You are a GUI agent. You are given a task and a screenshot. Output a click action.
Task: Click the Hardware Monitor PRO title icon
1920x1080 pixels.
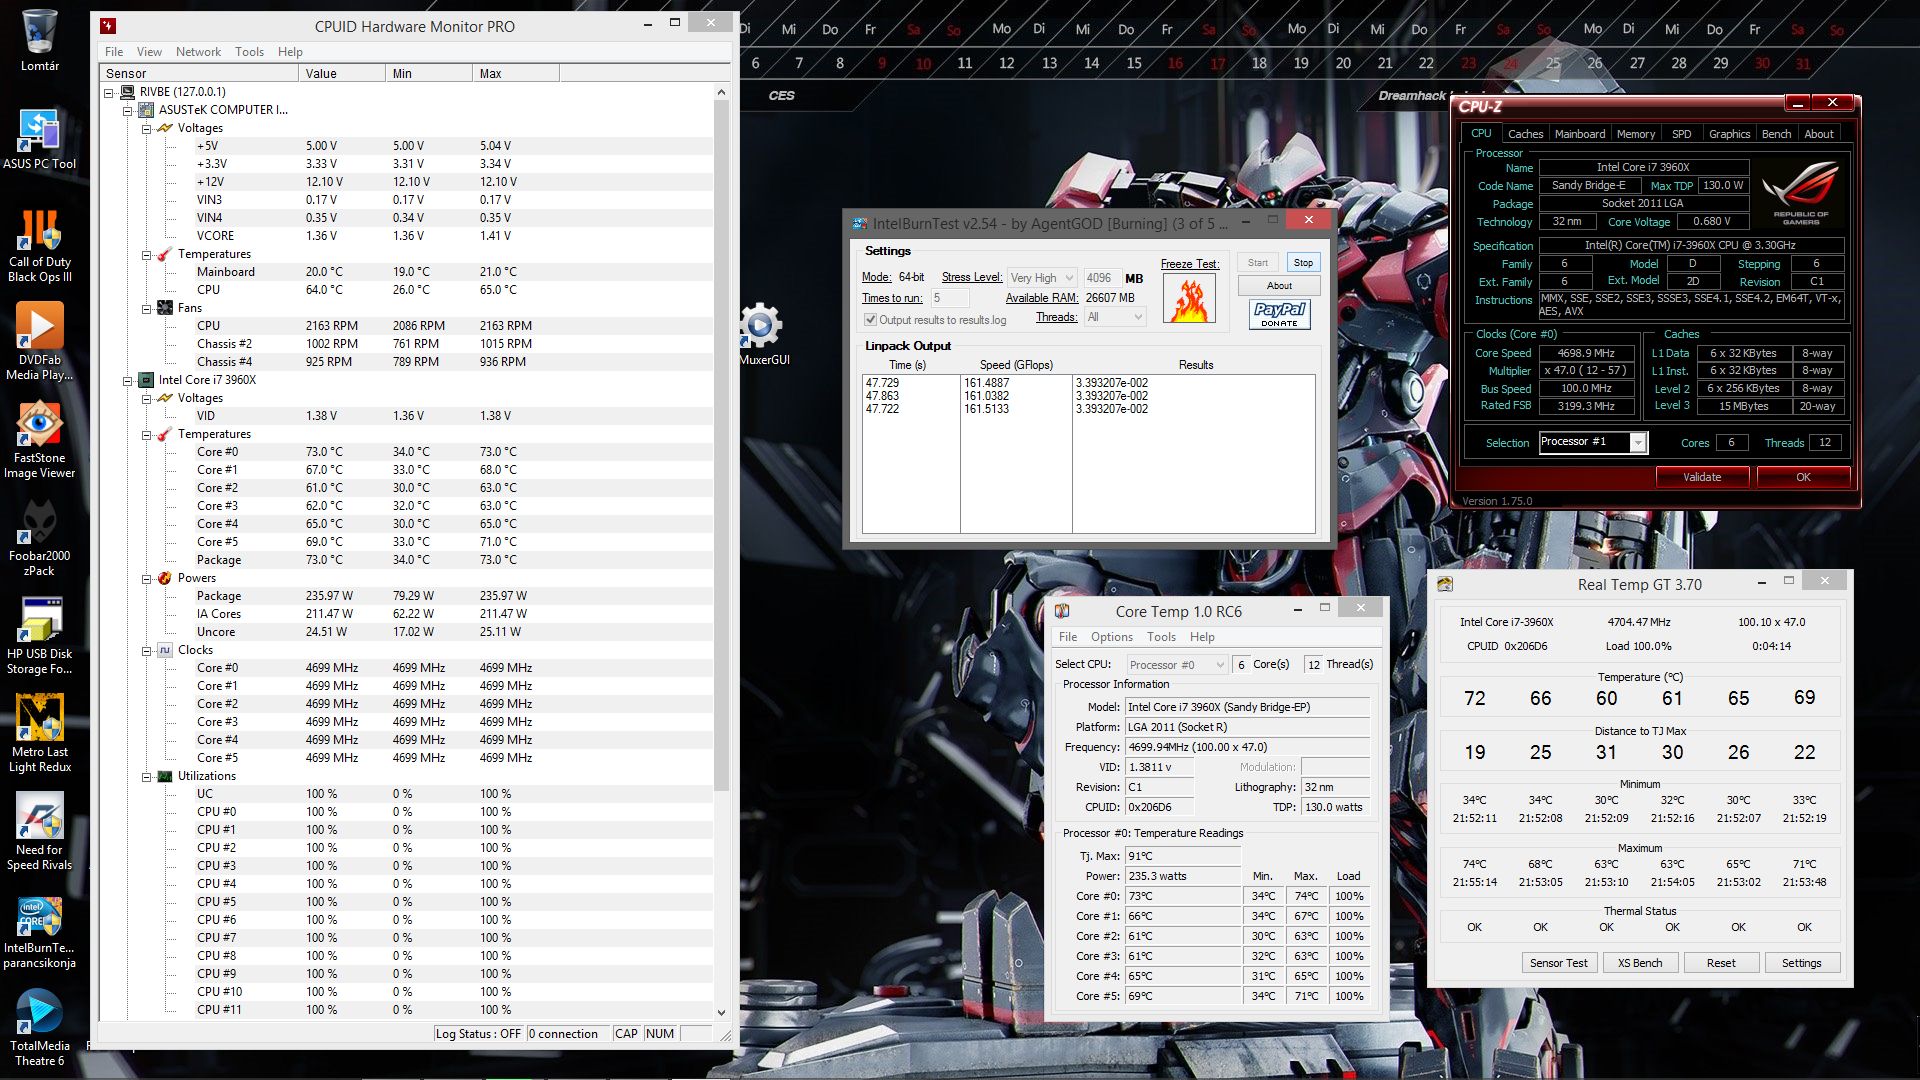(108, 26)
